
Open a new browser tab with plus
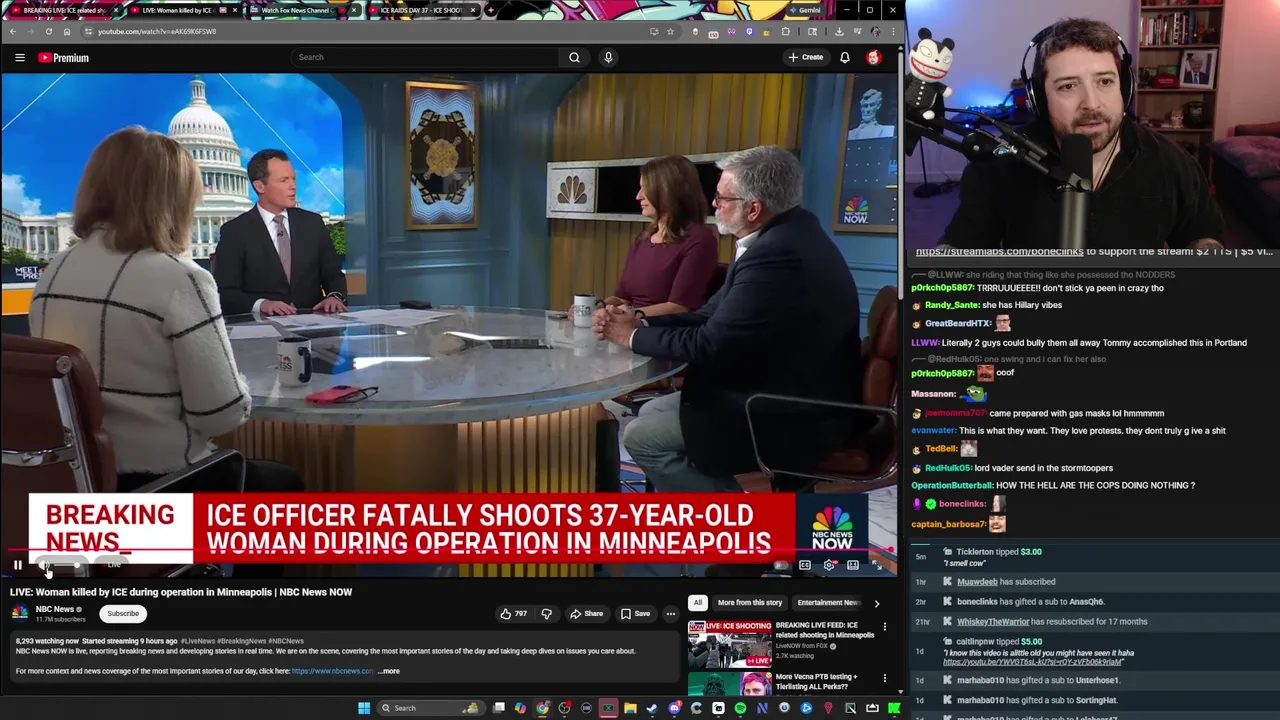tap(490, 10)
